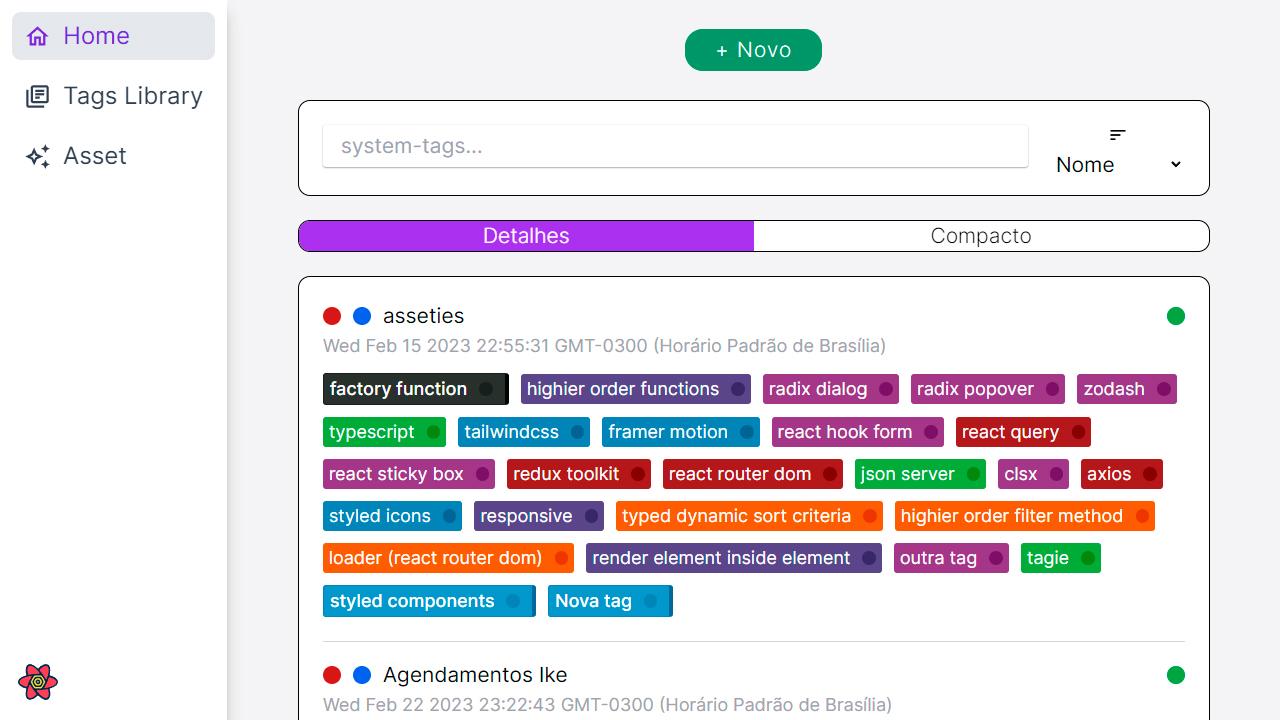
Task: Click the Asset sparkles icon
Action: pos(38,156)
